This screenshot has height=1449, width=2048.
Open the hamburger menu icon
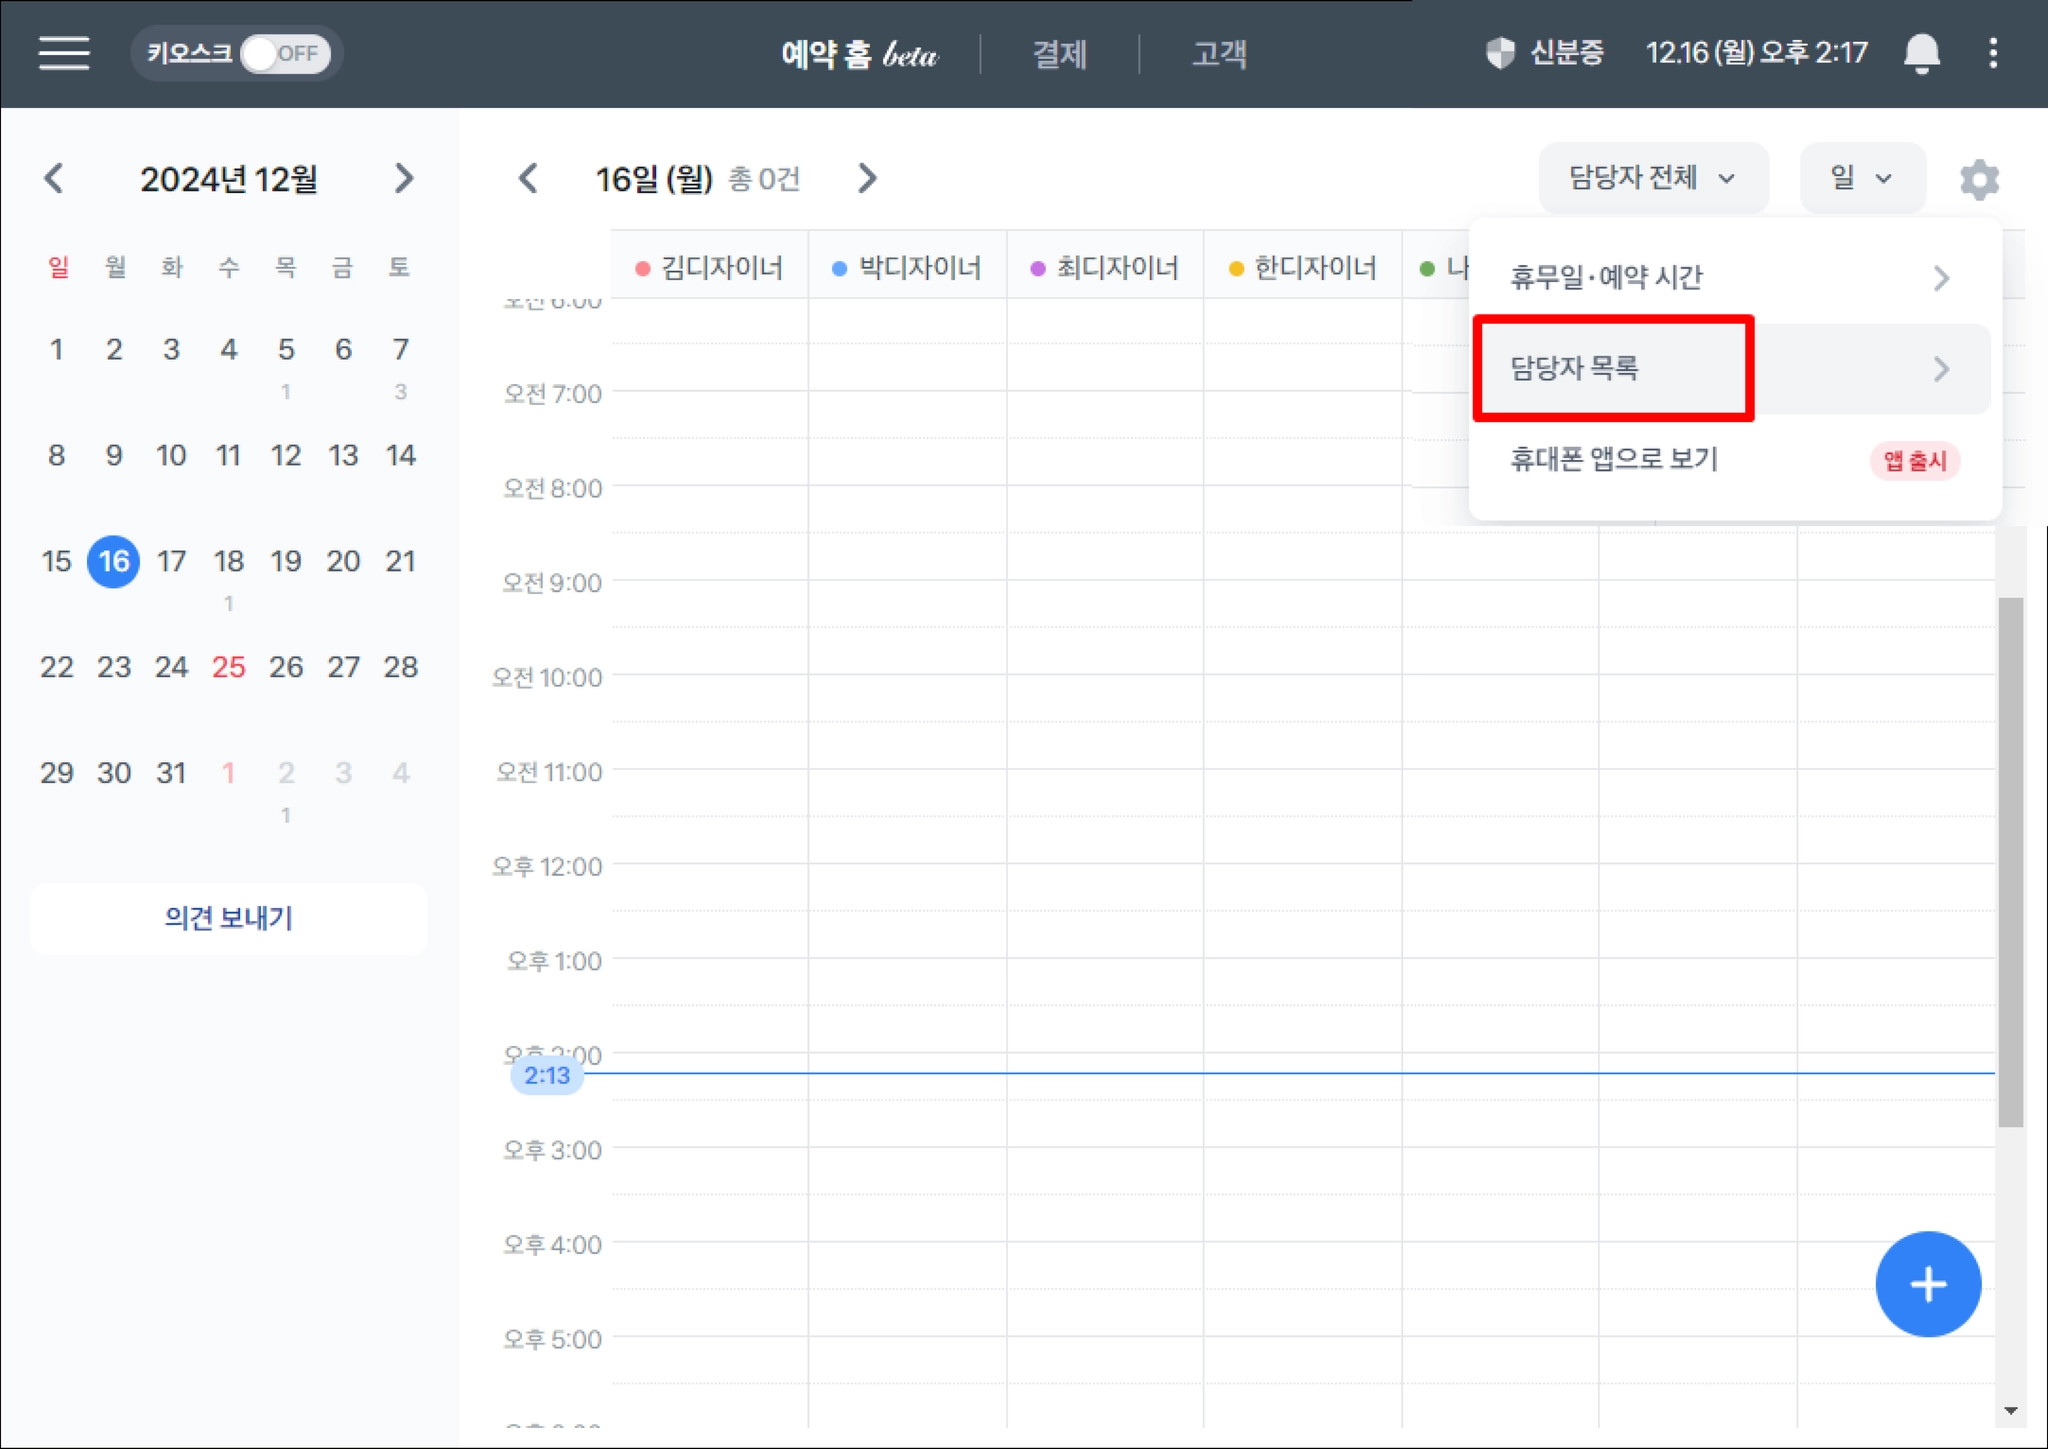(x=64, y=53)
